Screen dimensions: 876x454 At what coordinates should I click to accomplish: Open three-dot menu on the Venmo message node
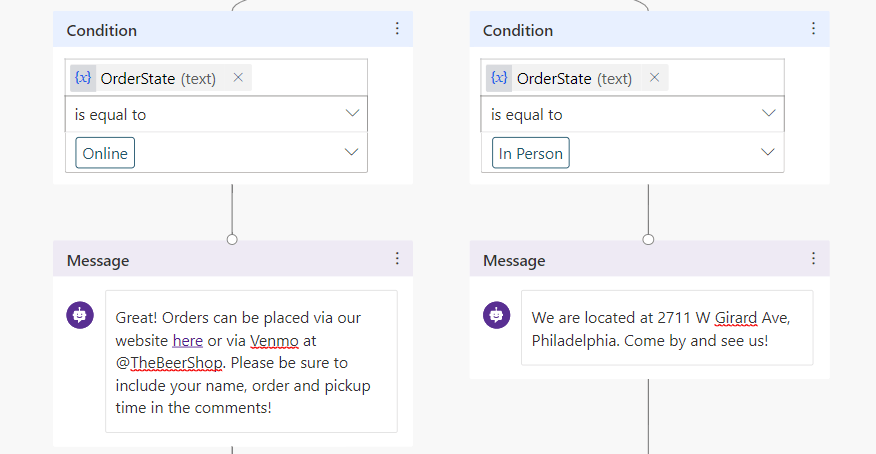click(x=397, y=259)
